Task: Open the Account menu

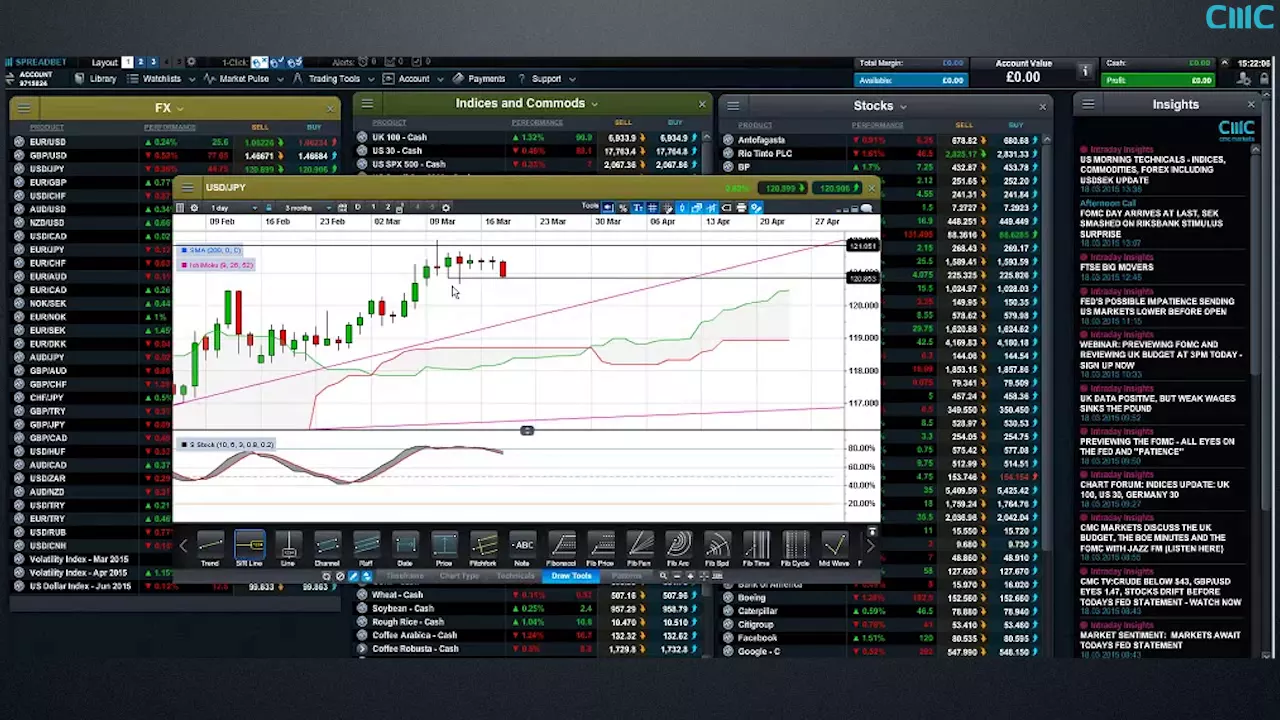Action: (414, 79)
